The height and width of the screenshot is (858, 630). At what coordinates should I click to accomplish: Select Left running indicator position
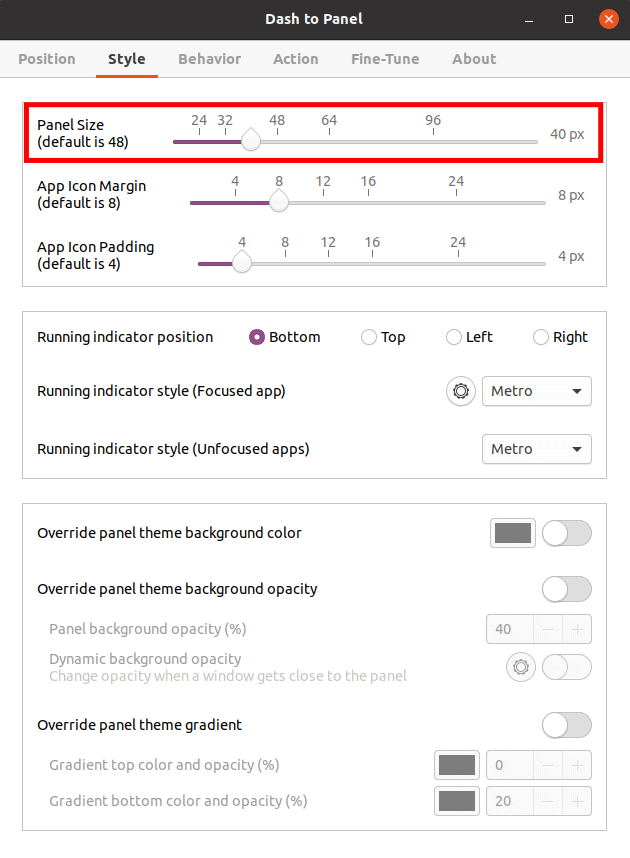(454, 337)
